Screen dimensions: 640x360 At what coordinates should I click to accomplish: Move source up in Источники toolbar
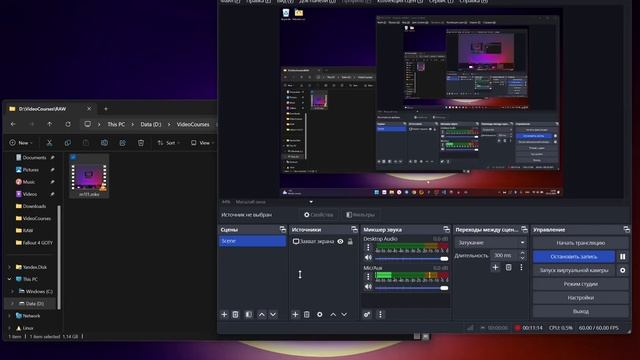333,314
